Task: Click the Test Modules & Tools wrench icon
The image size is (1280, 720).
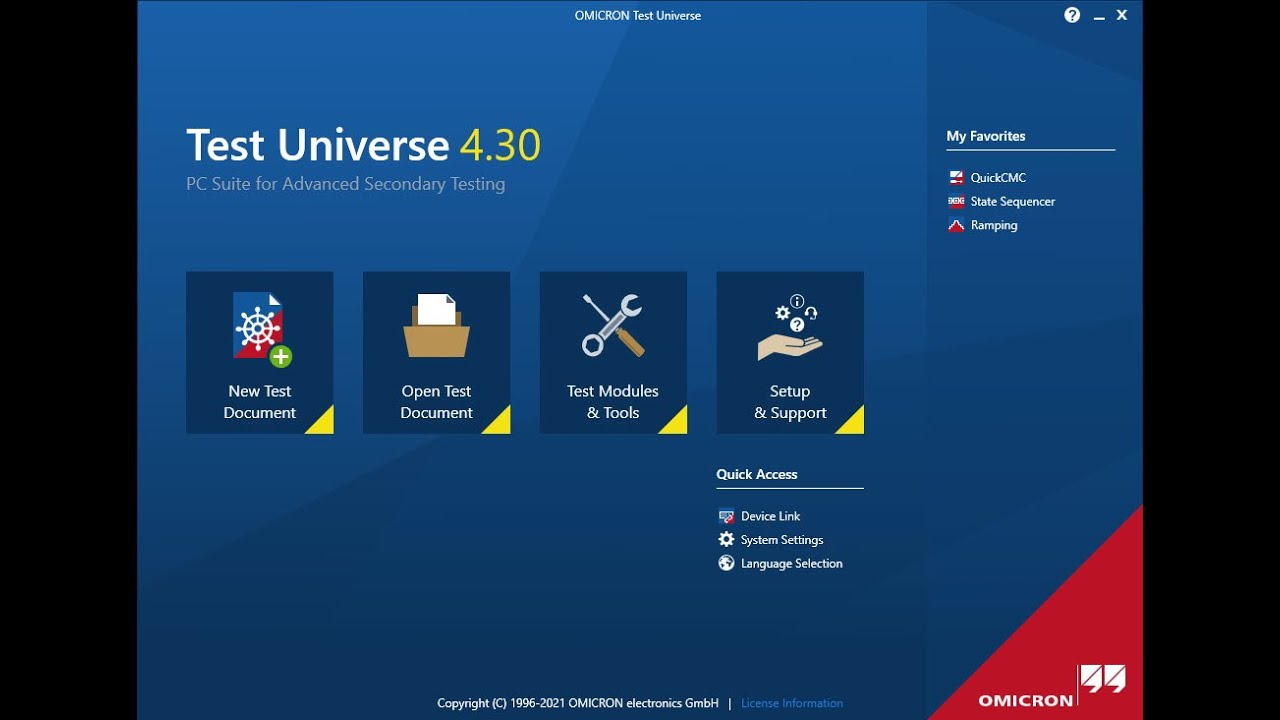Action: 613,326
